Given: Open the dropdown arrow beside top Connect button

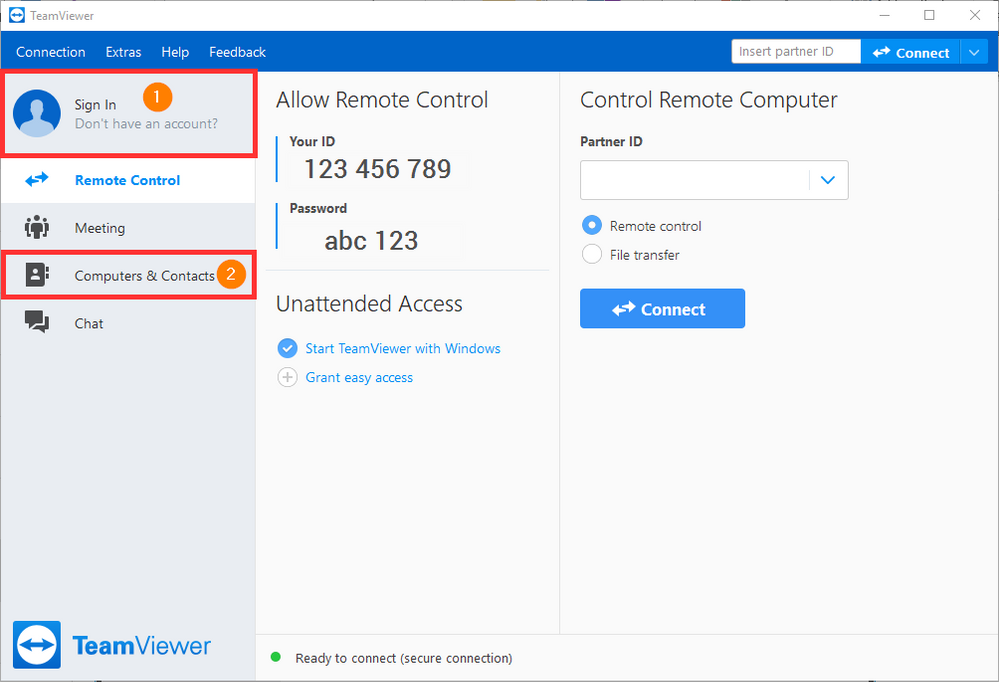Looking at the screenshot, I should [974, 52].
